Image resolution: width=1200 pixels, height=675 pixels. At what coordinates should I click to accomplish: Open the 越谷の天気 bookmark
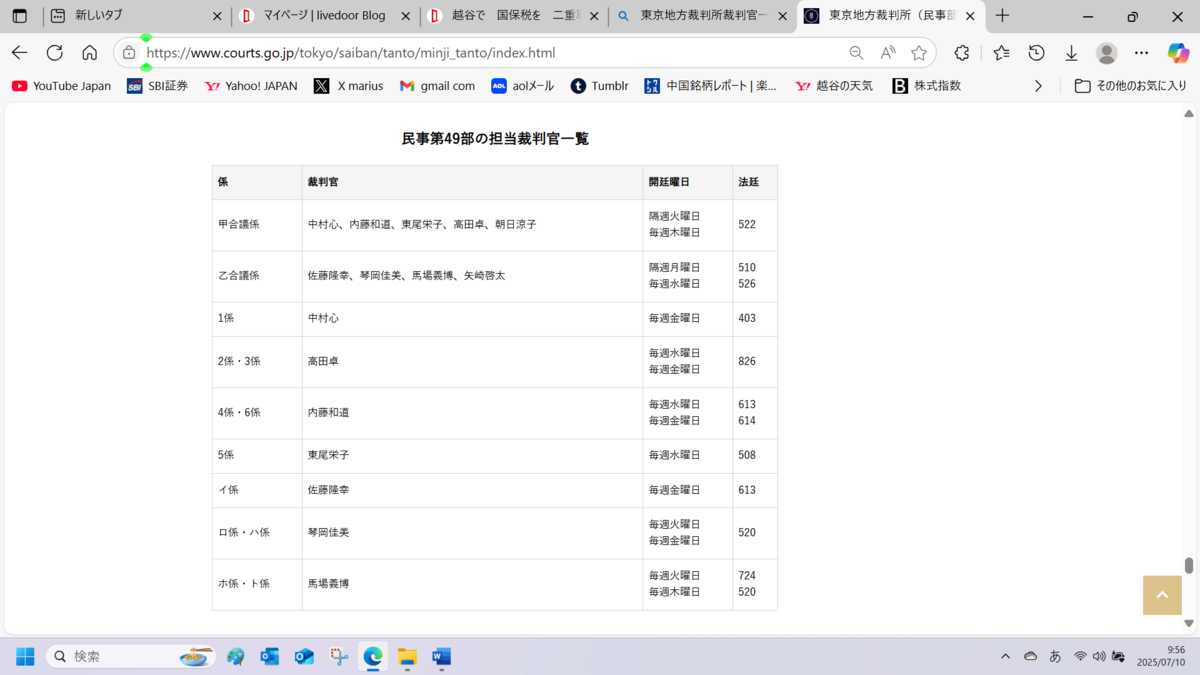pos(834,86)
